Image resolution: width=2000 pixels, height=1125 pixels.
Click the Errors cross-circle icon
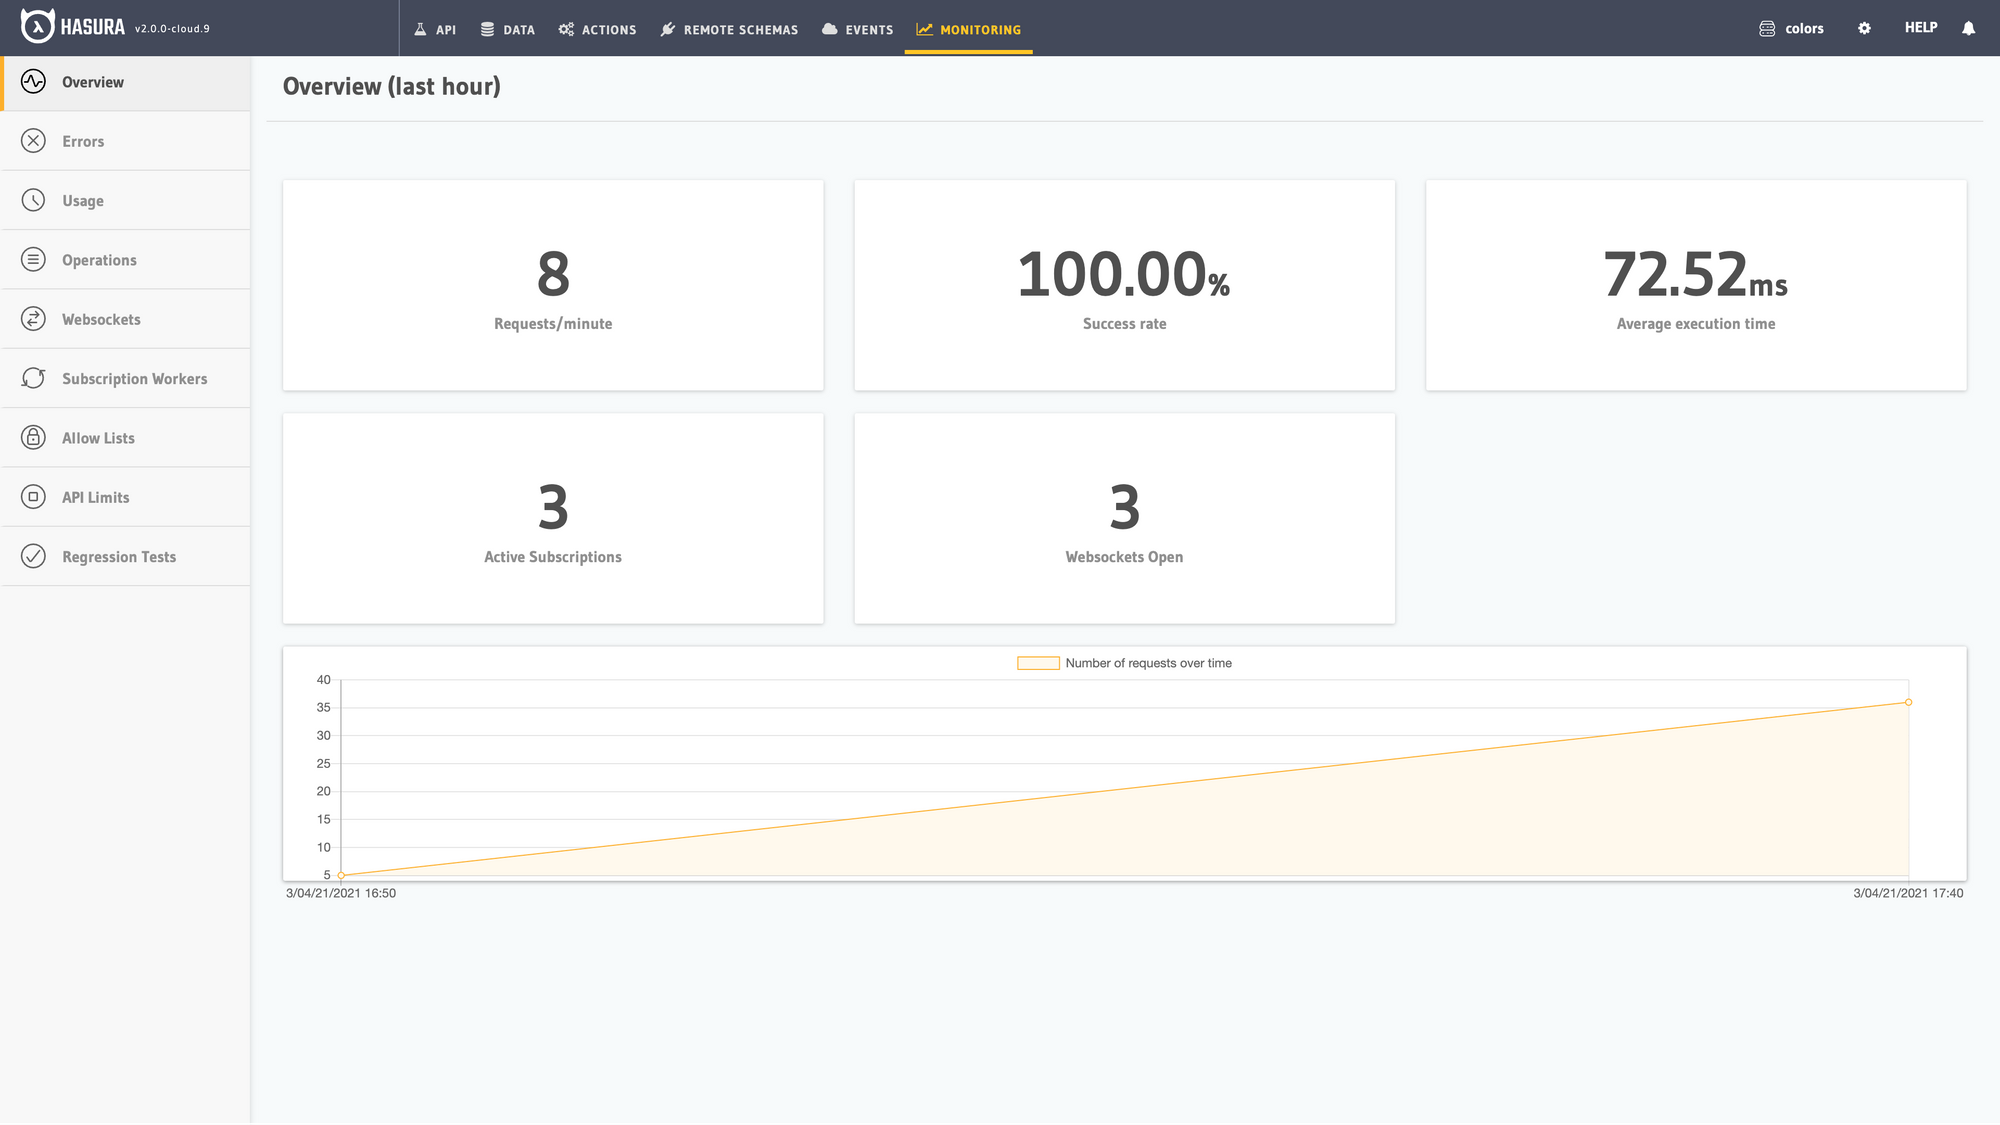click(33, 141)
